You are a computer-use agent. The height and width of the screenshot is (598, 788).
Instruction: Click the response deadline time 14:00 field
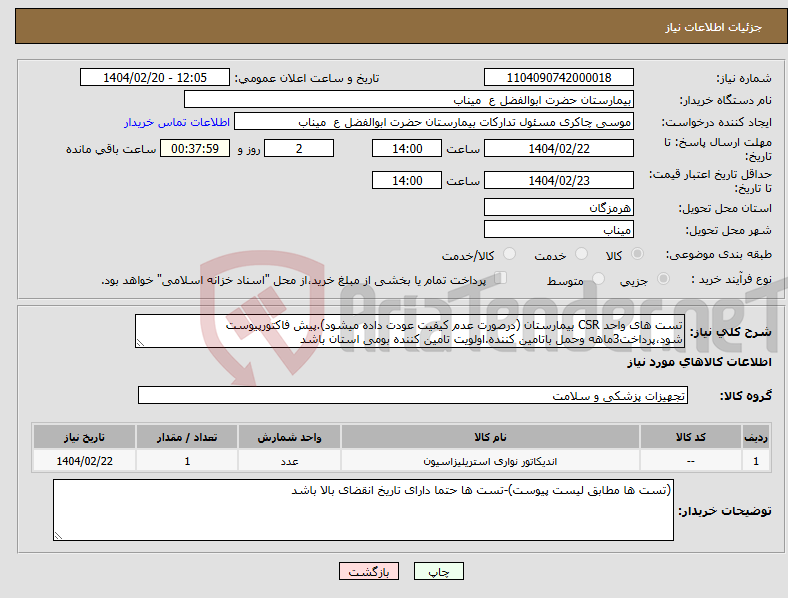click(x=407, y=148)
